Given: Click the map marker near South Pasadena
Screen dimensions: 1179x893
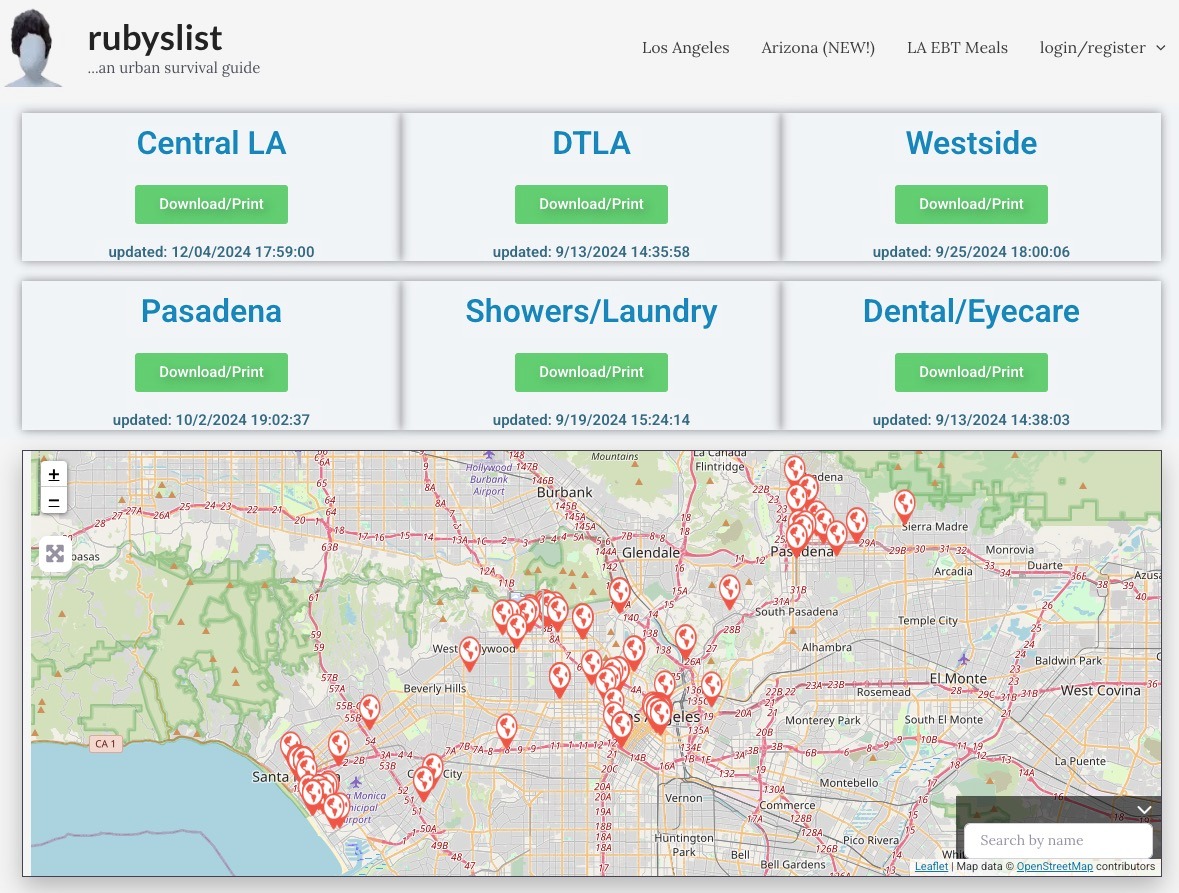Looking at the screenshot, I should (x=730, y=590).
